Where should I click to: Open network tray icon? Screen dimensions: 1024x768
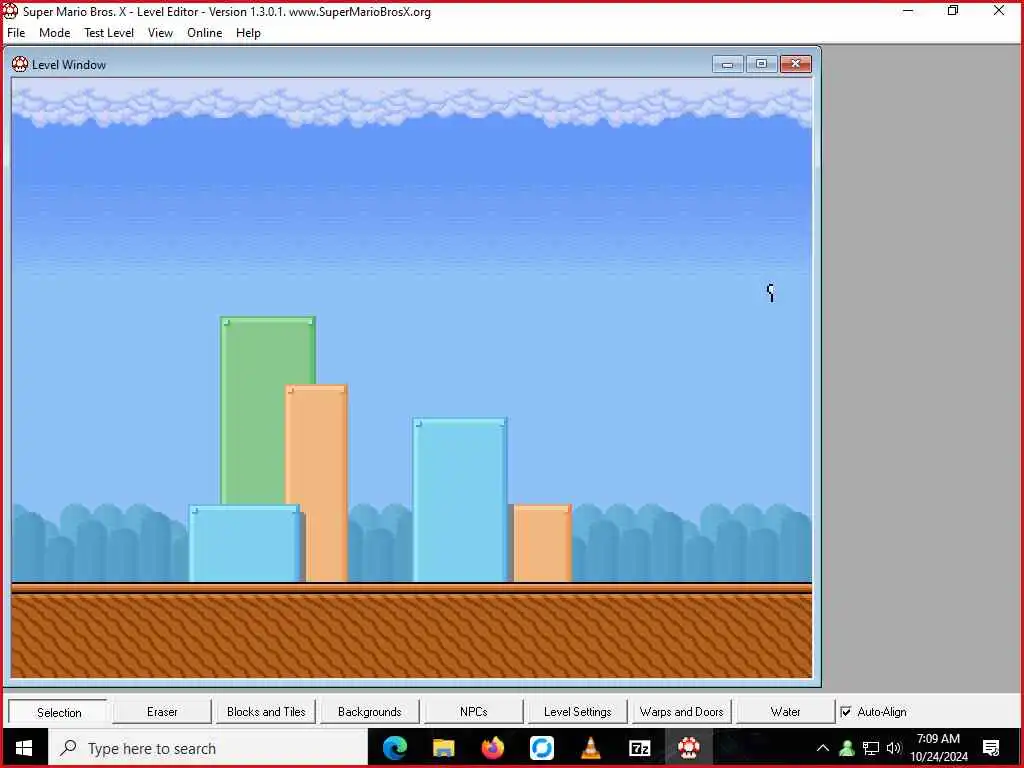[871, 748]
